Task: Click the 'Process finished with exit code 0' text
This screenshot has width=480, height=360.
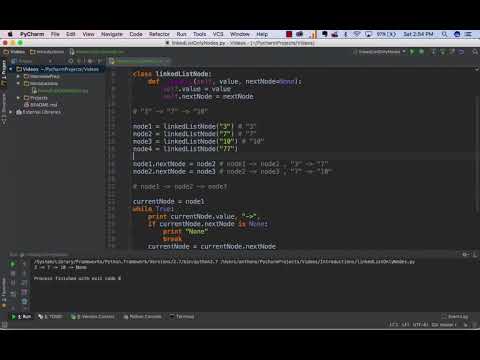Action: tap(77, 278)
